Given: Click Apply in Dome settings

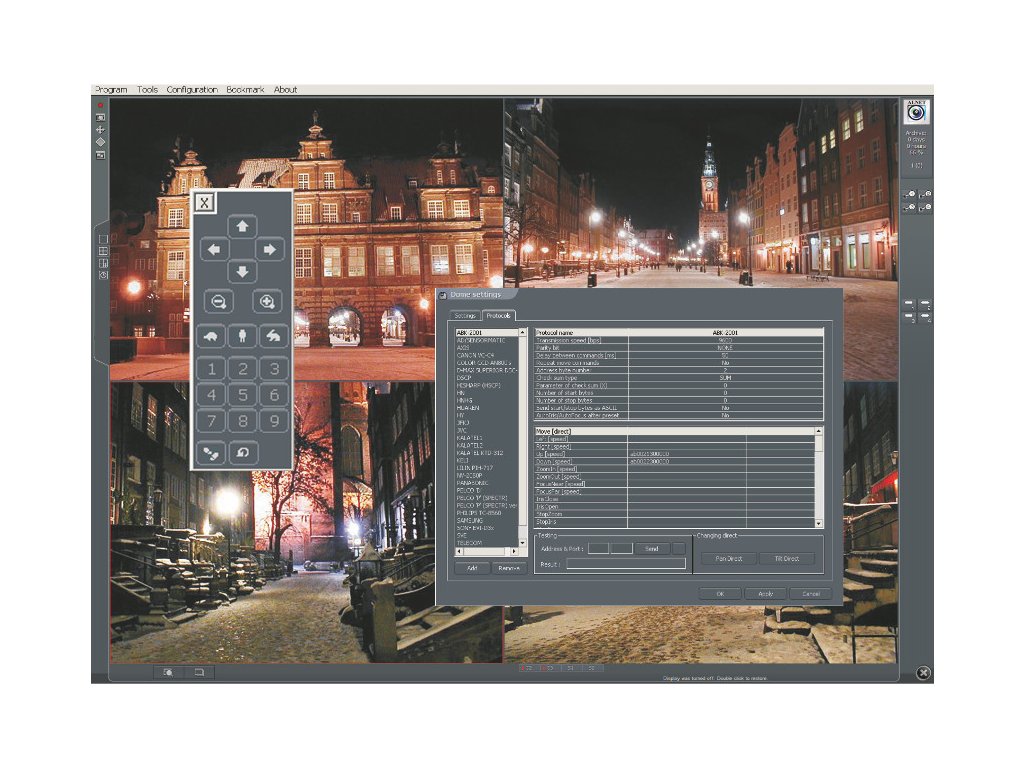Looking at the screenshot, I should tap(765, 593).
